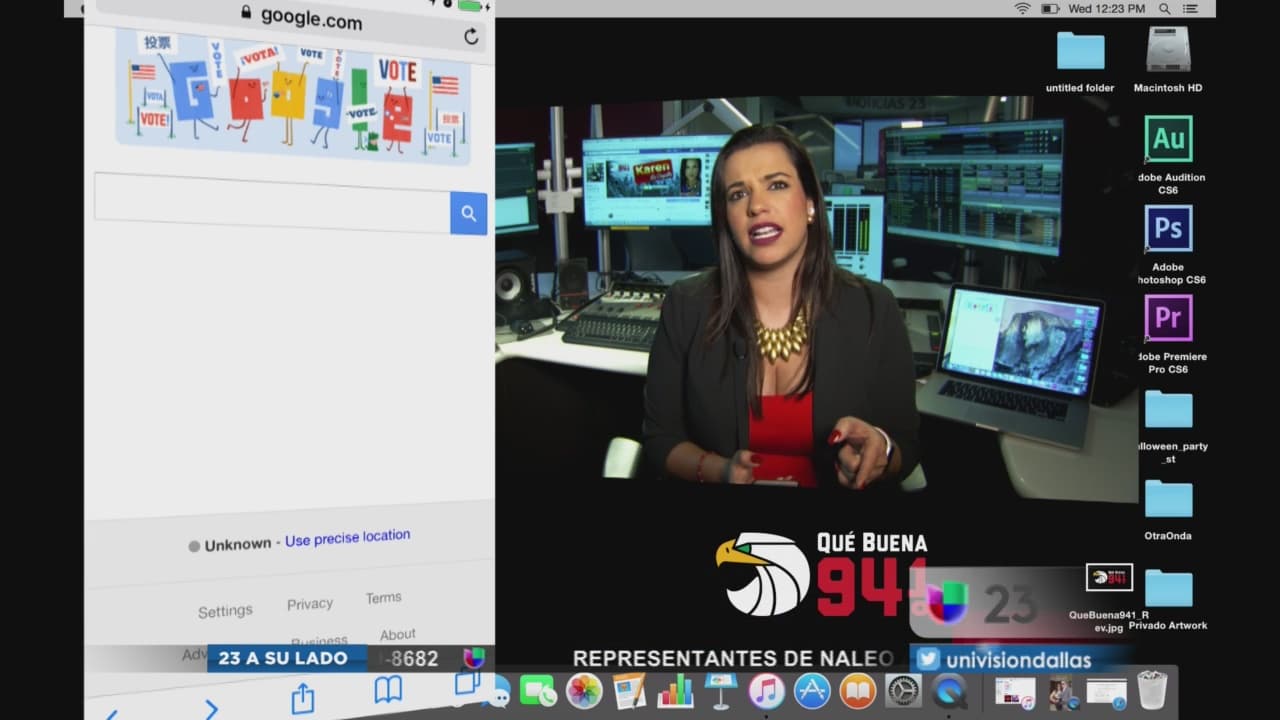Reload the google.com page
The width and height of the screenshot is (1280, 720).
(471, 37)
